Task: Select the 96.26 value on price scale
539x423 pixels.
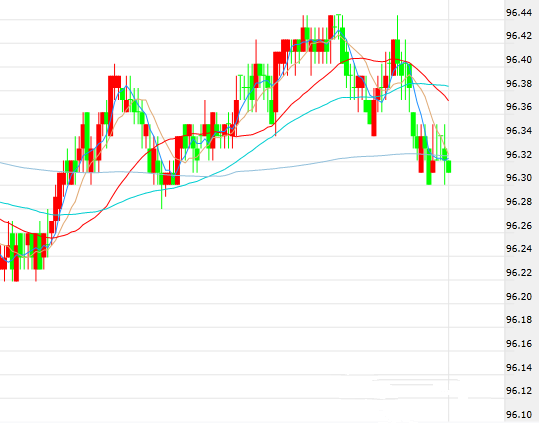Action: [x=519, y=226]
